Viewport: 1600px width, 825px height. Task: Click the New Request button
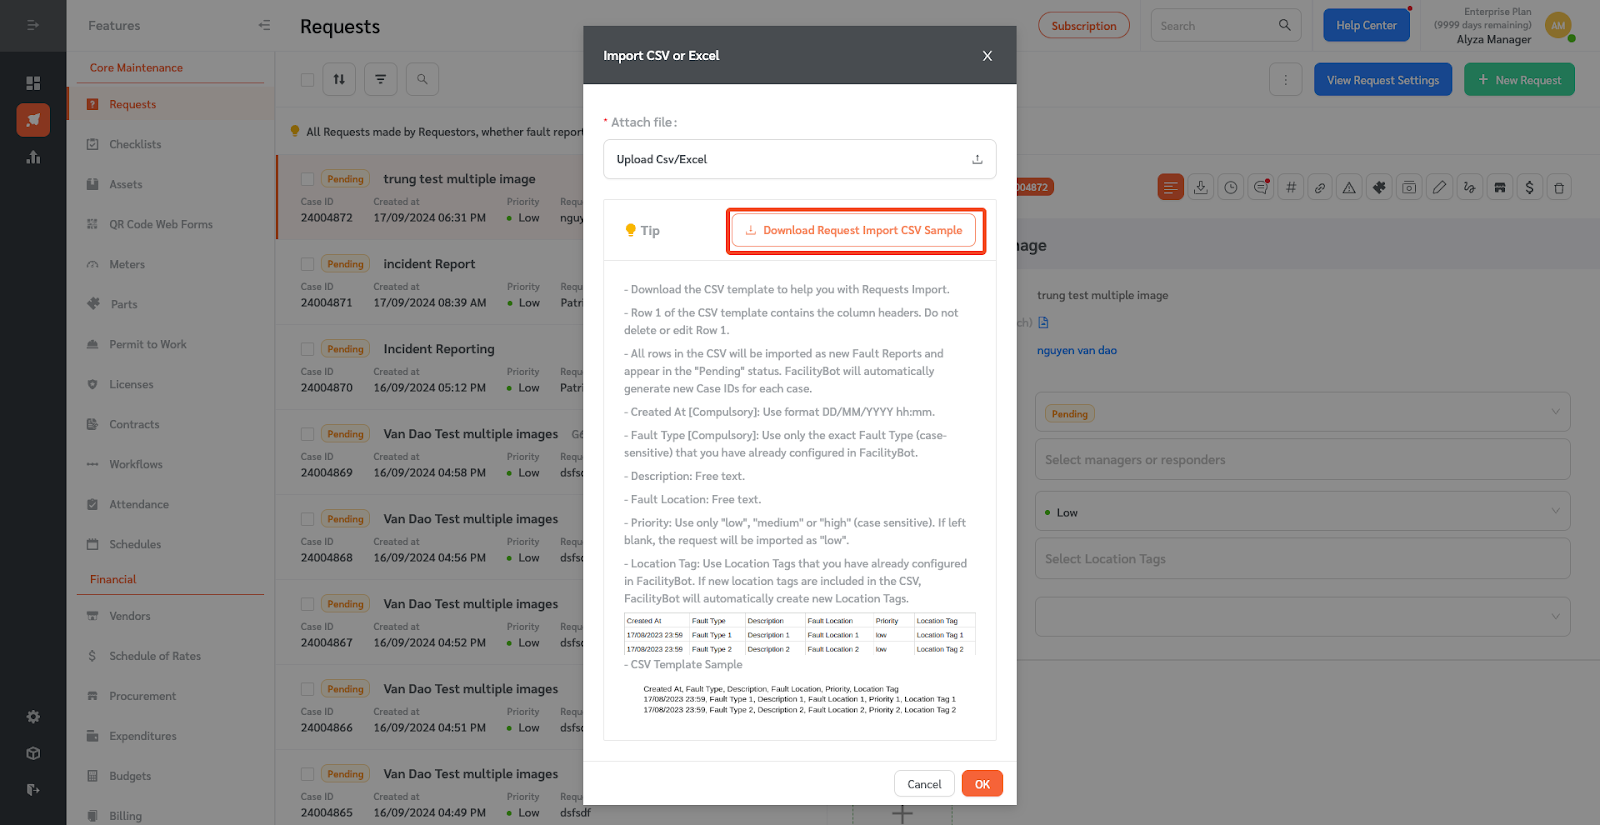[x=1519, y=80]
